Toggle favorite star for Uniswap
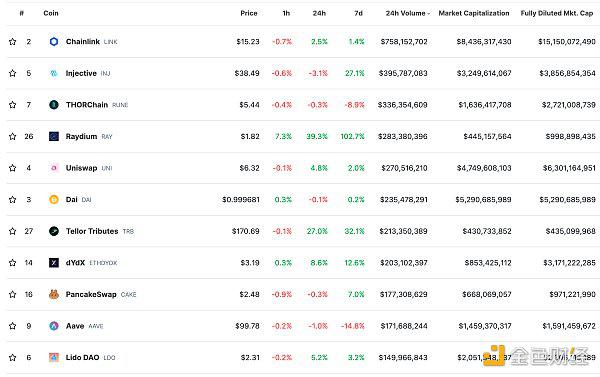 pyautogui.click(x=13, y=168)
